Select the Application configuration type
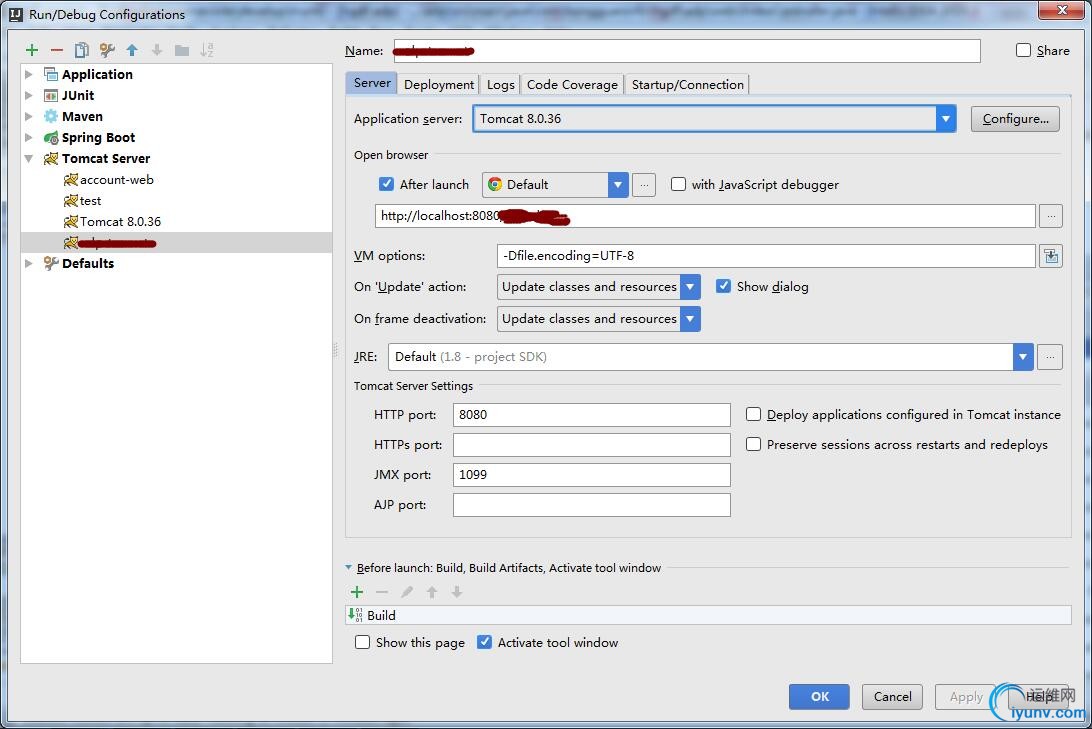The height and width of the screenshot is (729, 1092). (97, 75)
